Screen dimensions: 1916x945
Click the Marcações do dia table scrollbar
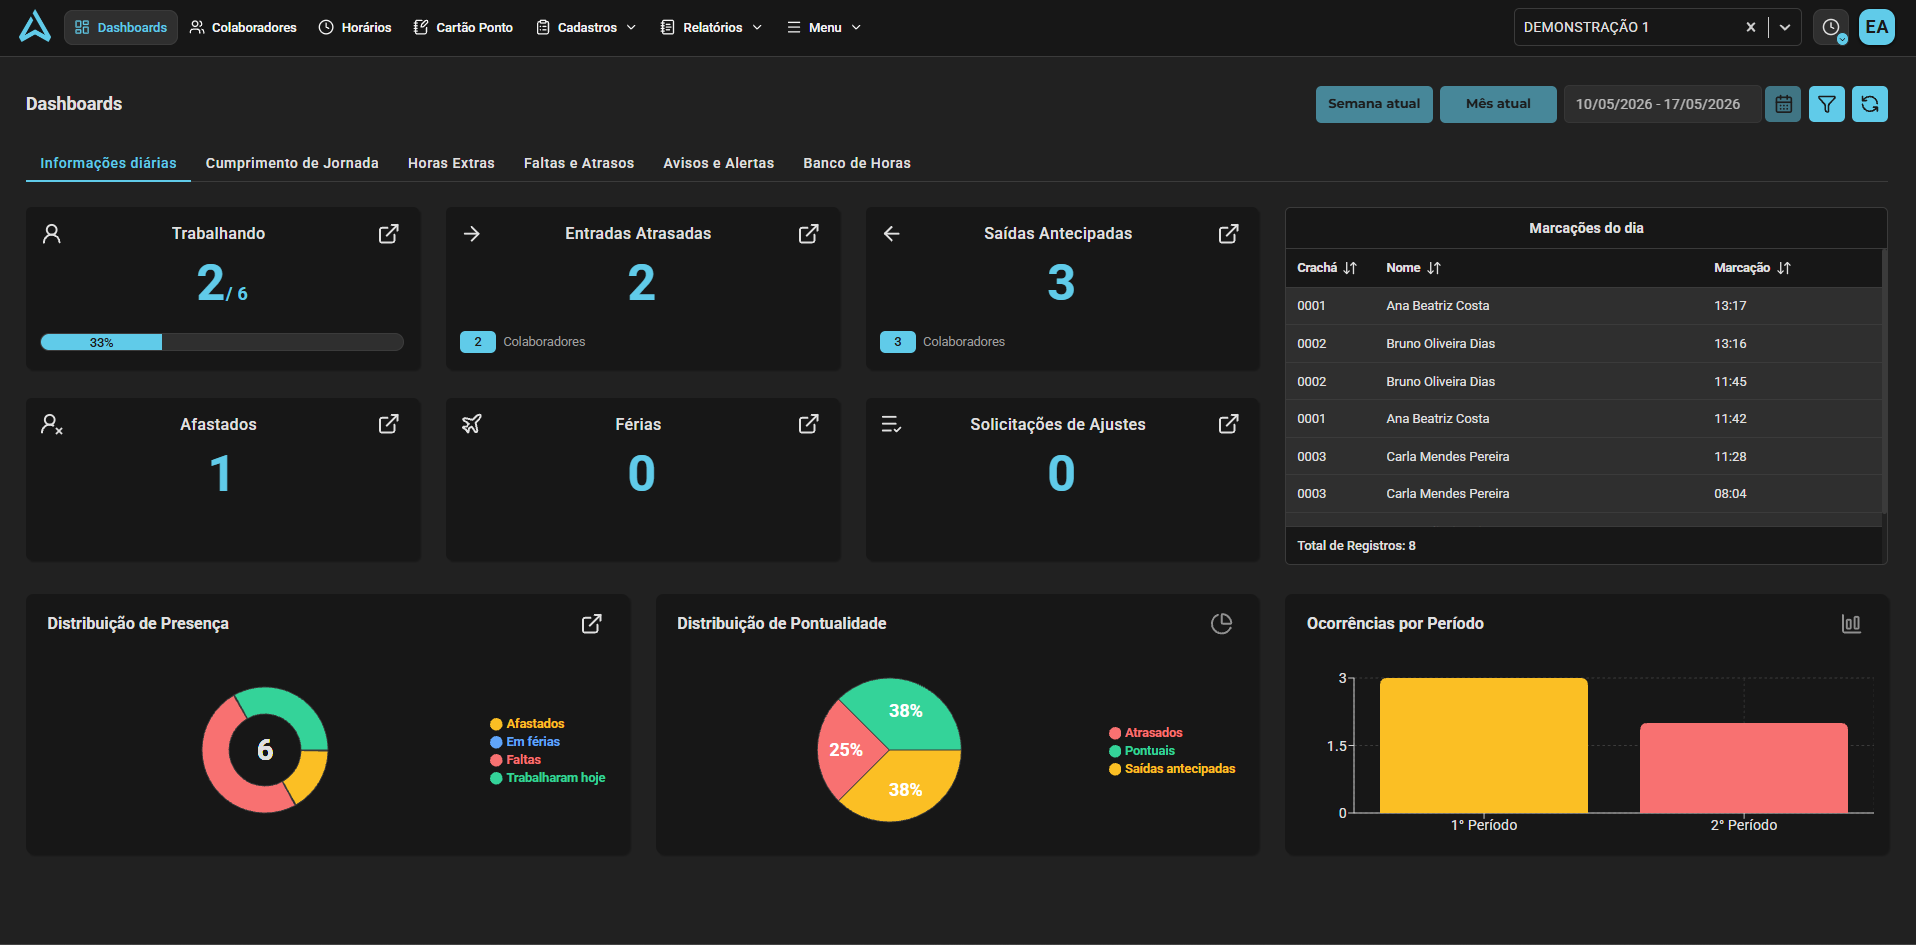pos(1884,380)
